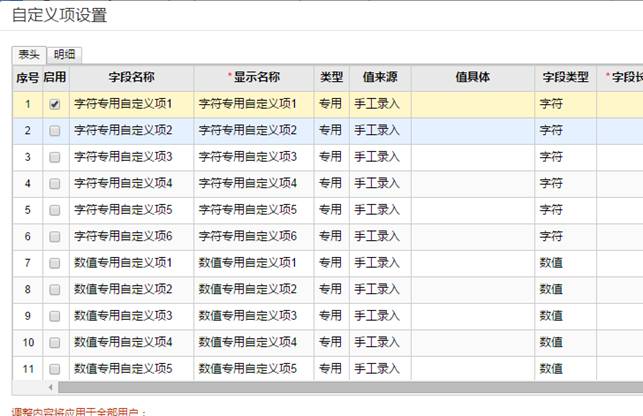The width and height of the screenshot is (643, 416).
Task: Select 类型 cell 专用 in row 6
Action: (331, 236)
